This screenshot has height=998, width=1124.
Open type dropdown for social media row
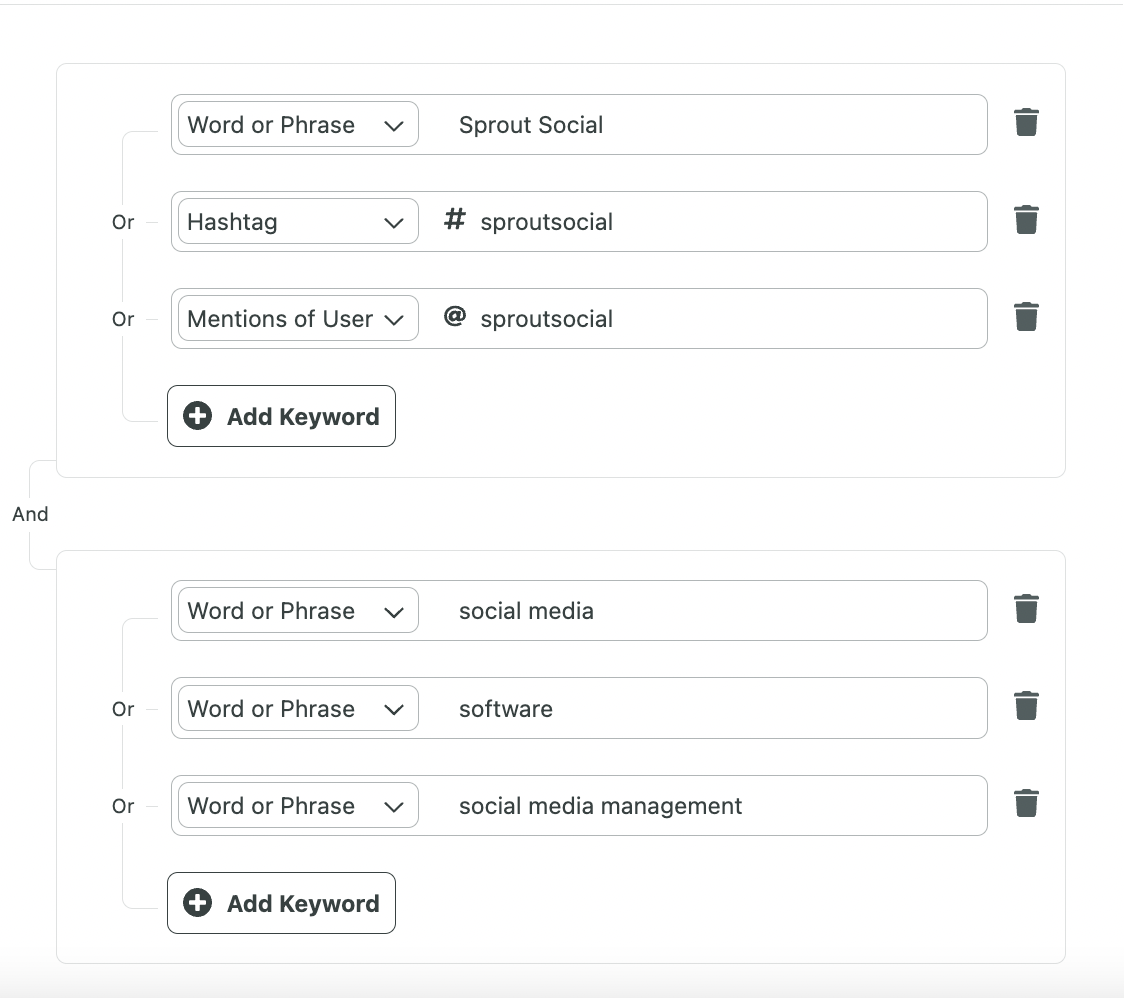click(298, 611)
